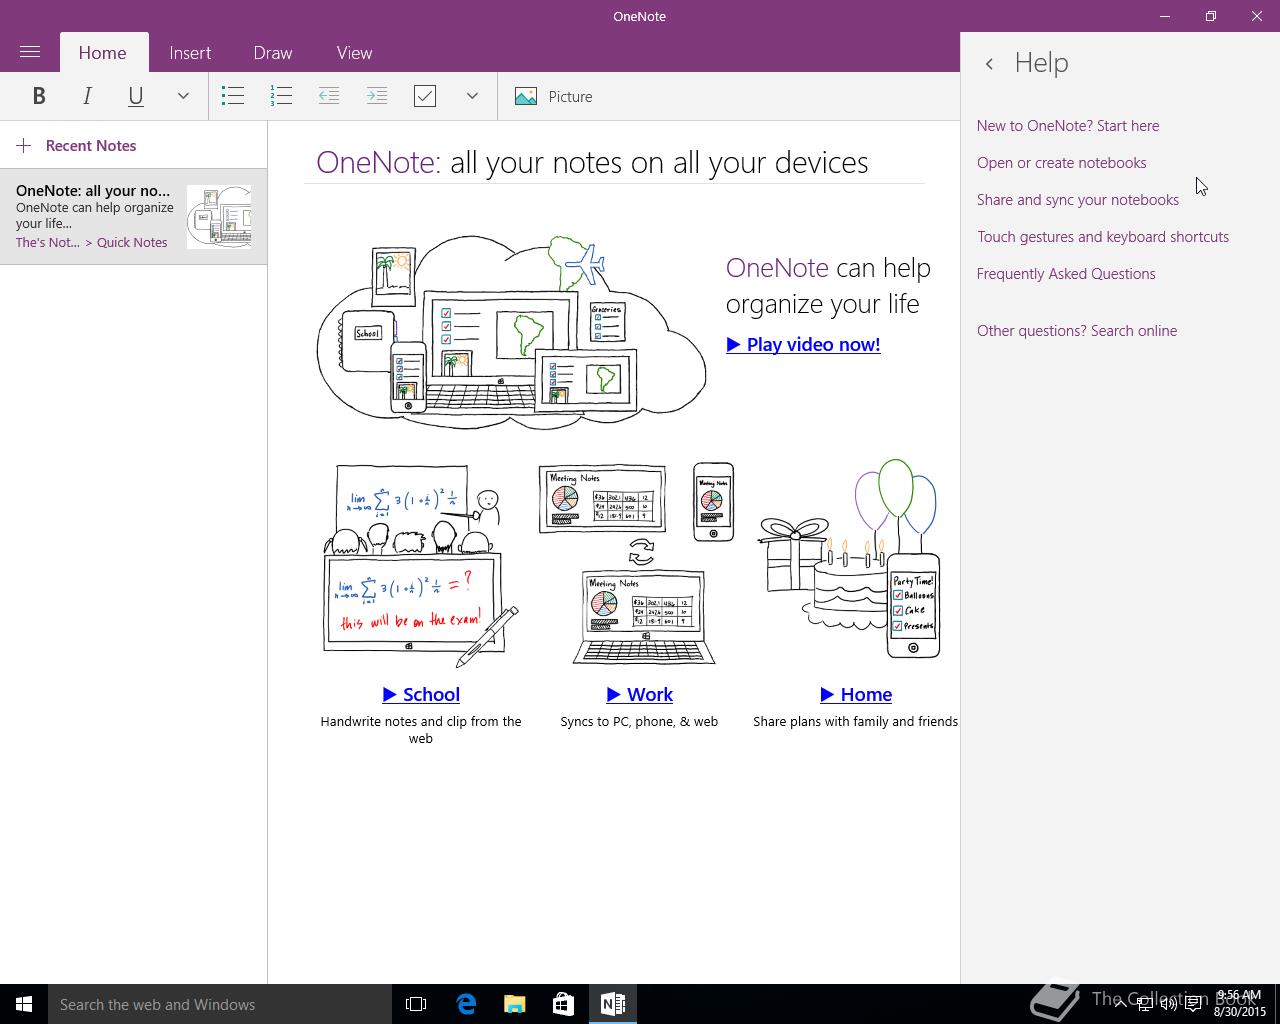Select 'Handwrite notes and clip from the web' text
This screenshot has width=1280, height=1024.
421,730
